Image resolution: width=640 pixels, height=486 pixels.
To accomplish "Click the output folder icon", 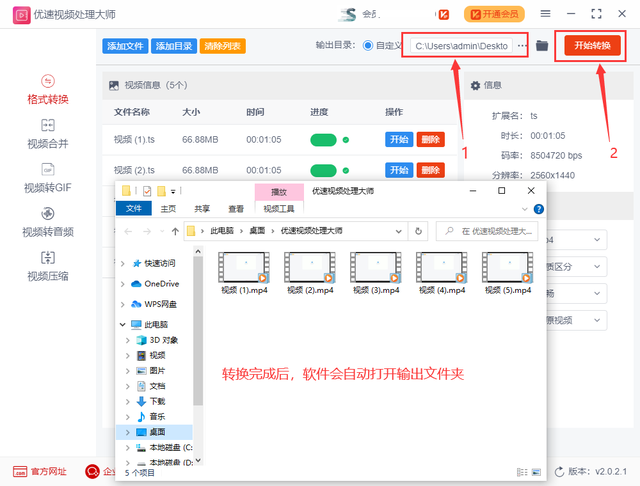I will click(x=542, y=46).
